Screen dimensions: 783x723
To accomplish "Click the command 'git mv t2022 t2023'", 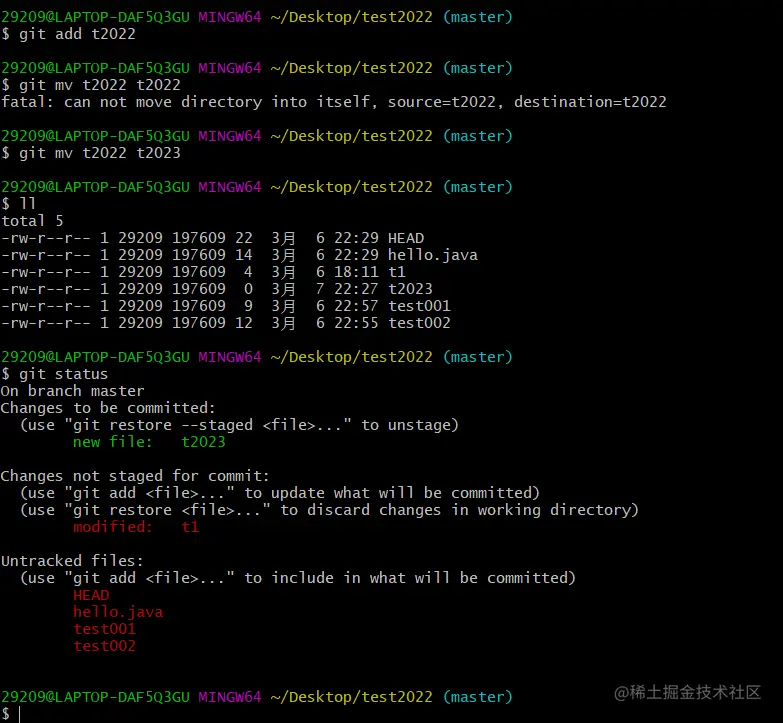I will (100, 153).
